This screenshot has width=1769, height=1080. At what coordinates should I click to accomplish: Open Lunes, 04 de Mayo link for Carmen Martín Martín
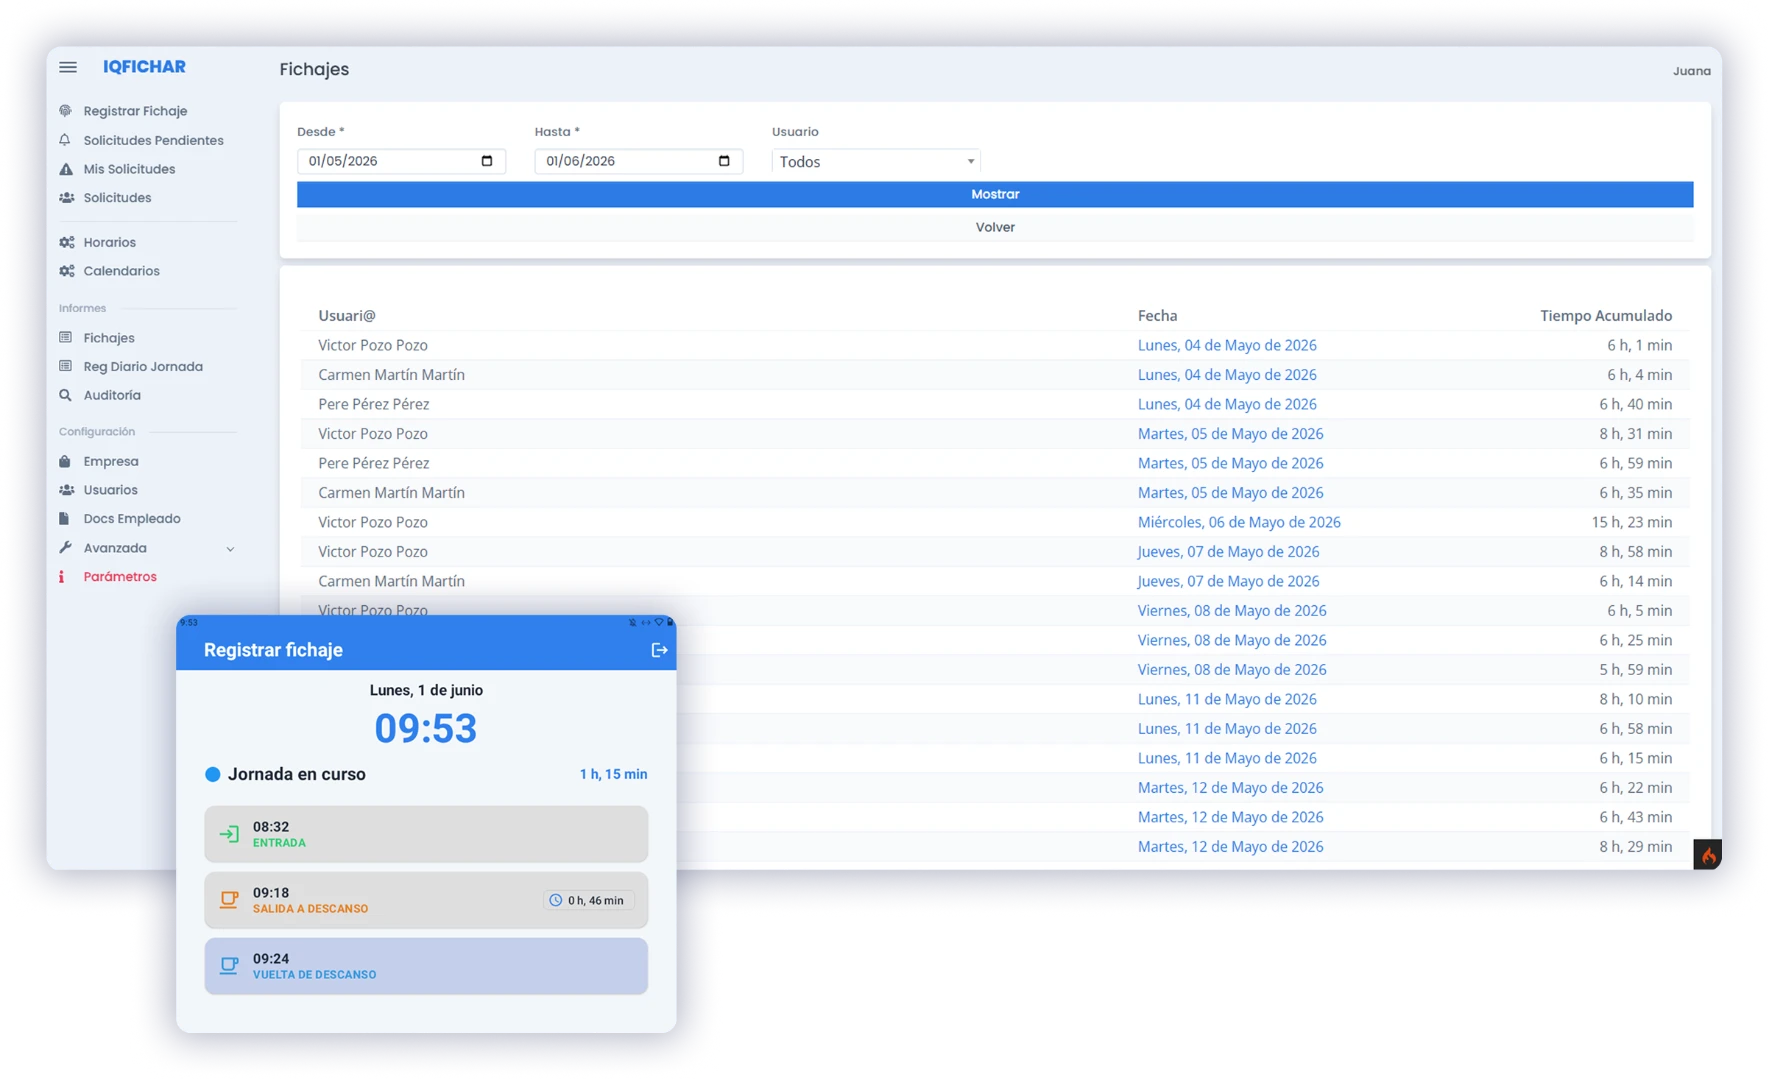pos(1227,374)
